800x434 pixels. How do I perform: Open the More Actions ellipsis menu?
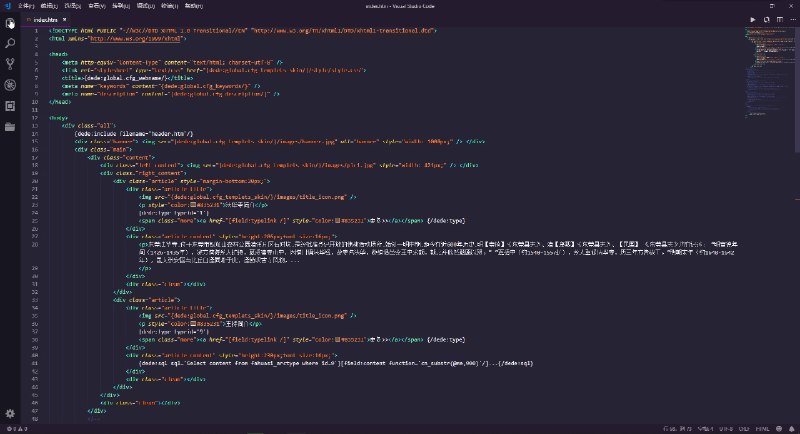[x=793, y=19]
